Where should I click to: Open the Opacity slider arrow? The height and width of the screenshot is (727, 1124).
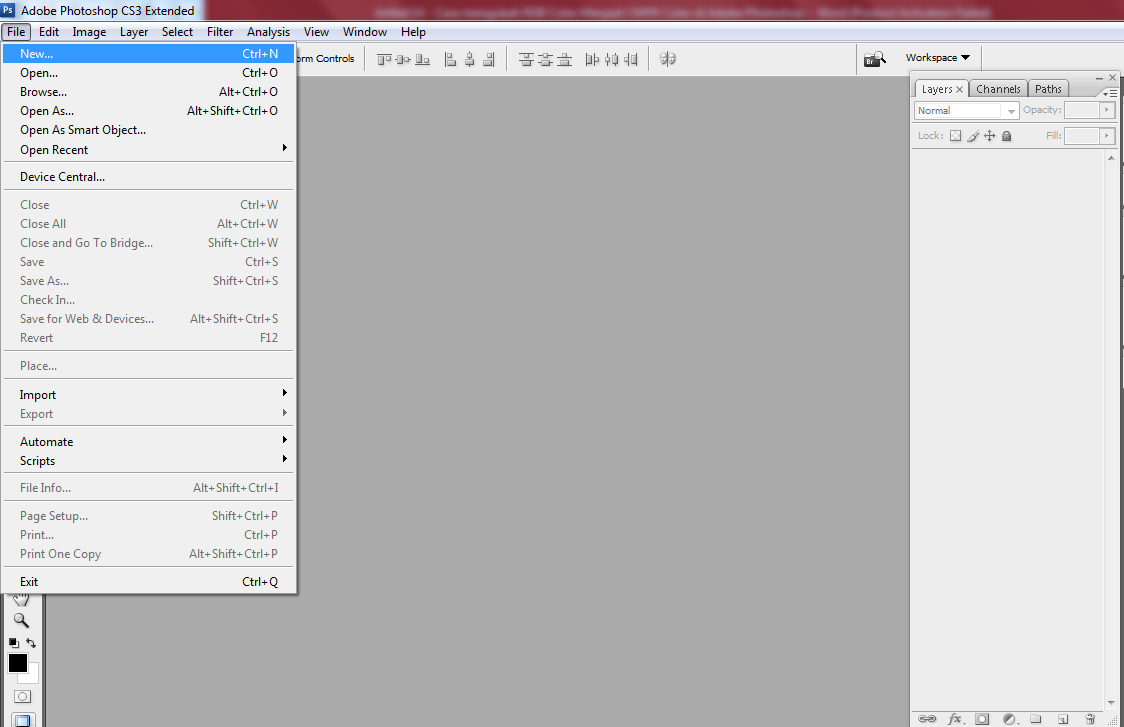tap(1107, 110)
